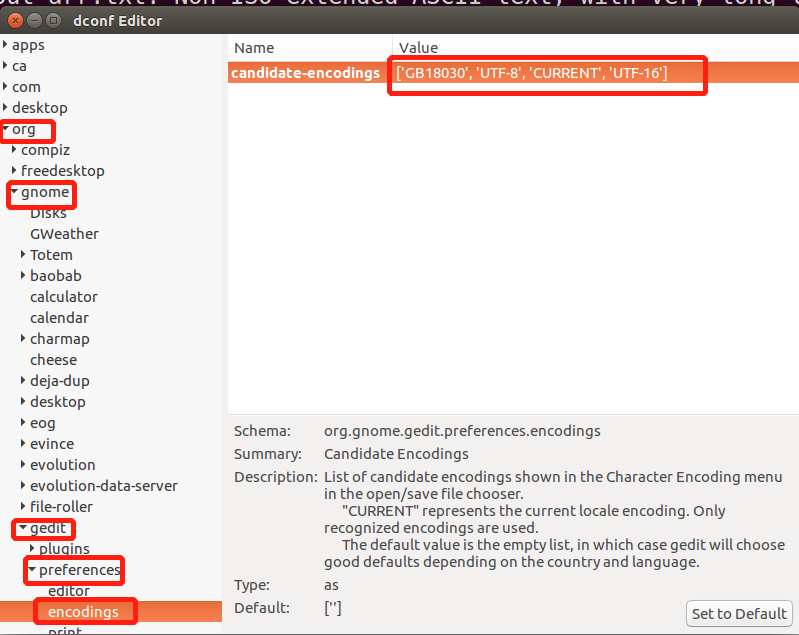The height and width of the screenshot is (635, 799).
Task: Expand the apps tree node
Action: point(5,45)
